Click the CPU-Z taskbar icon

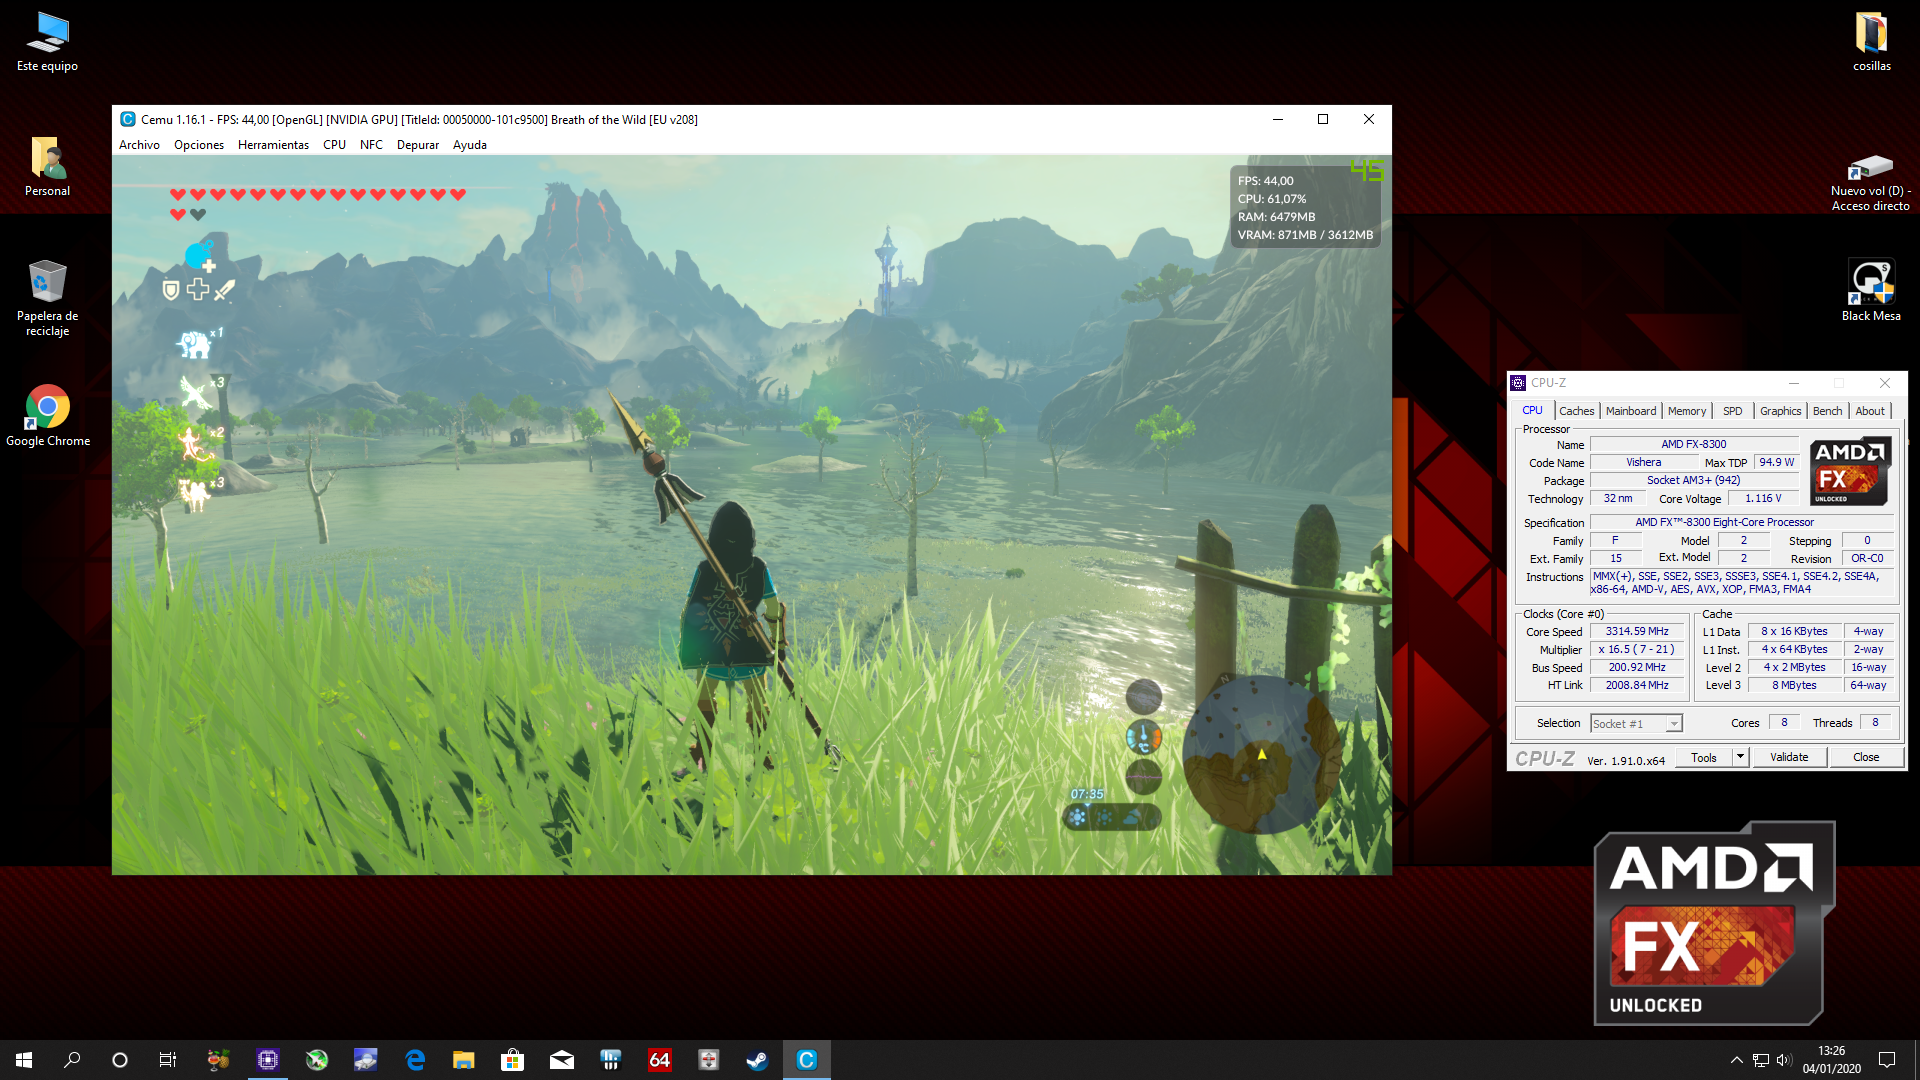pos(267,1060)
